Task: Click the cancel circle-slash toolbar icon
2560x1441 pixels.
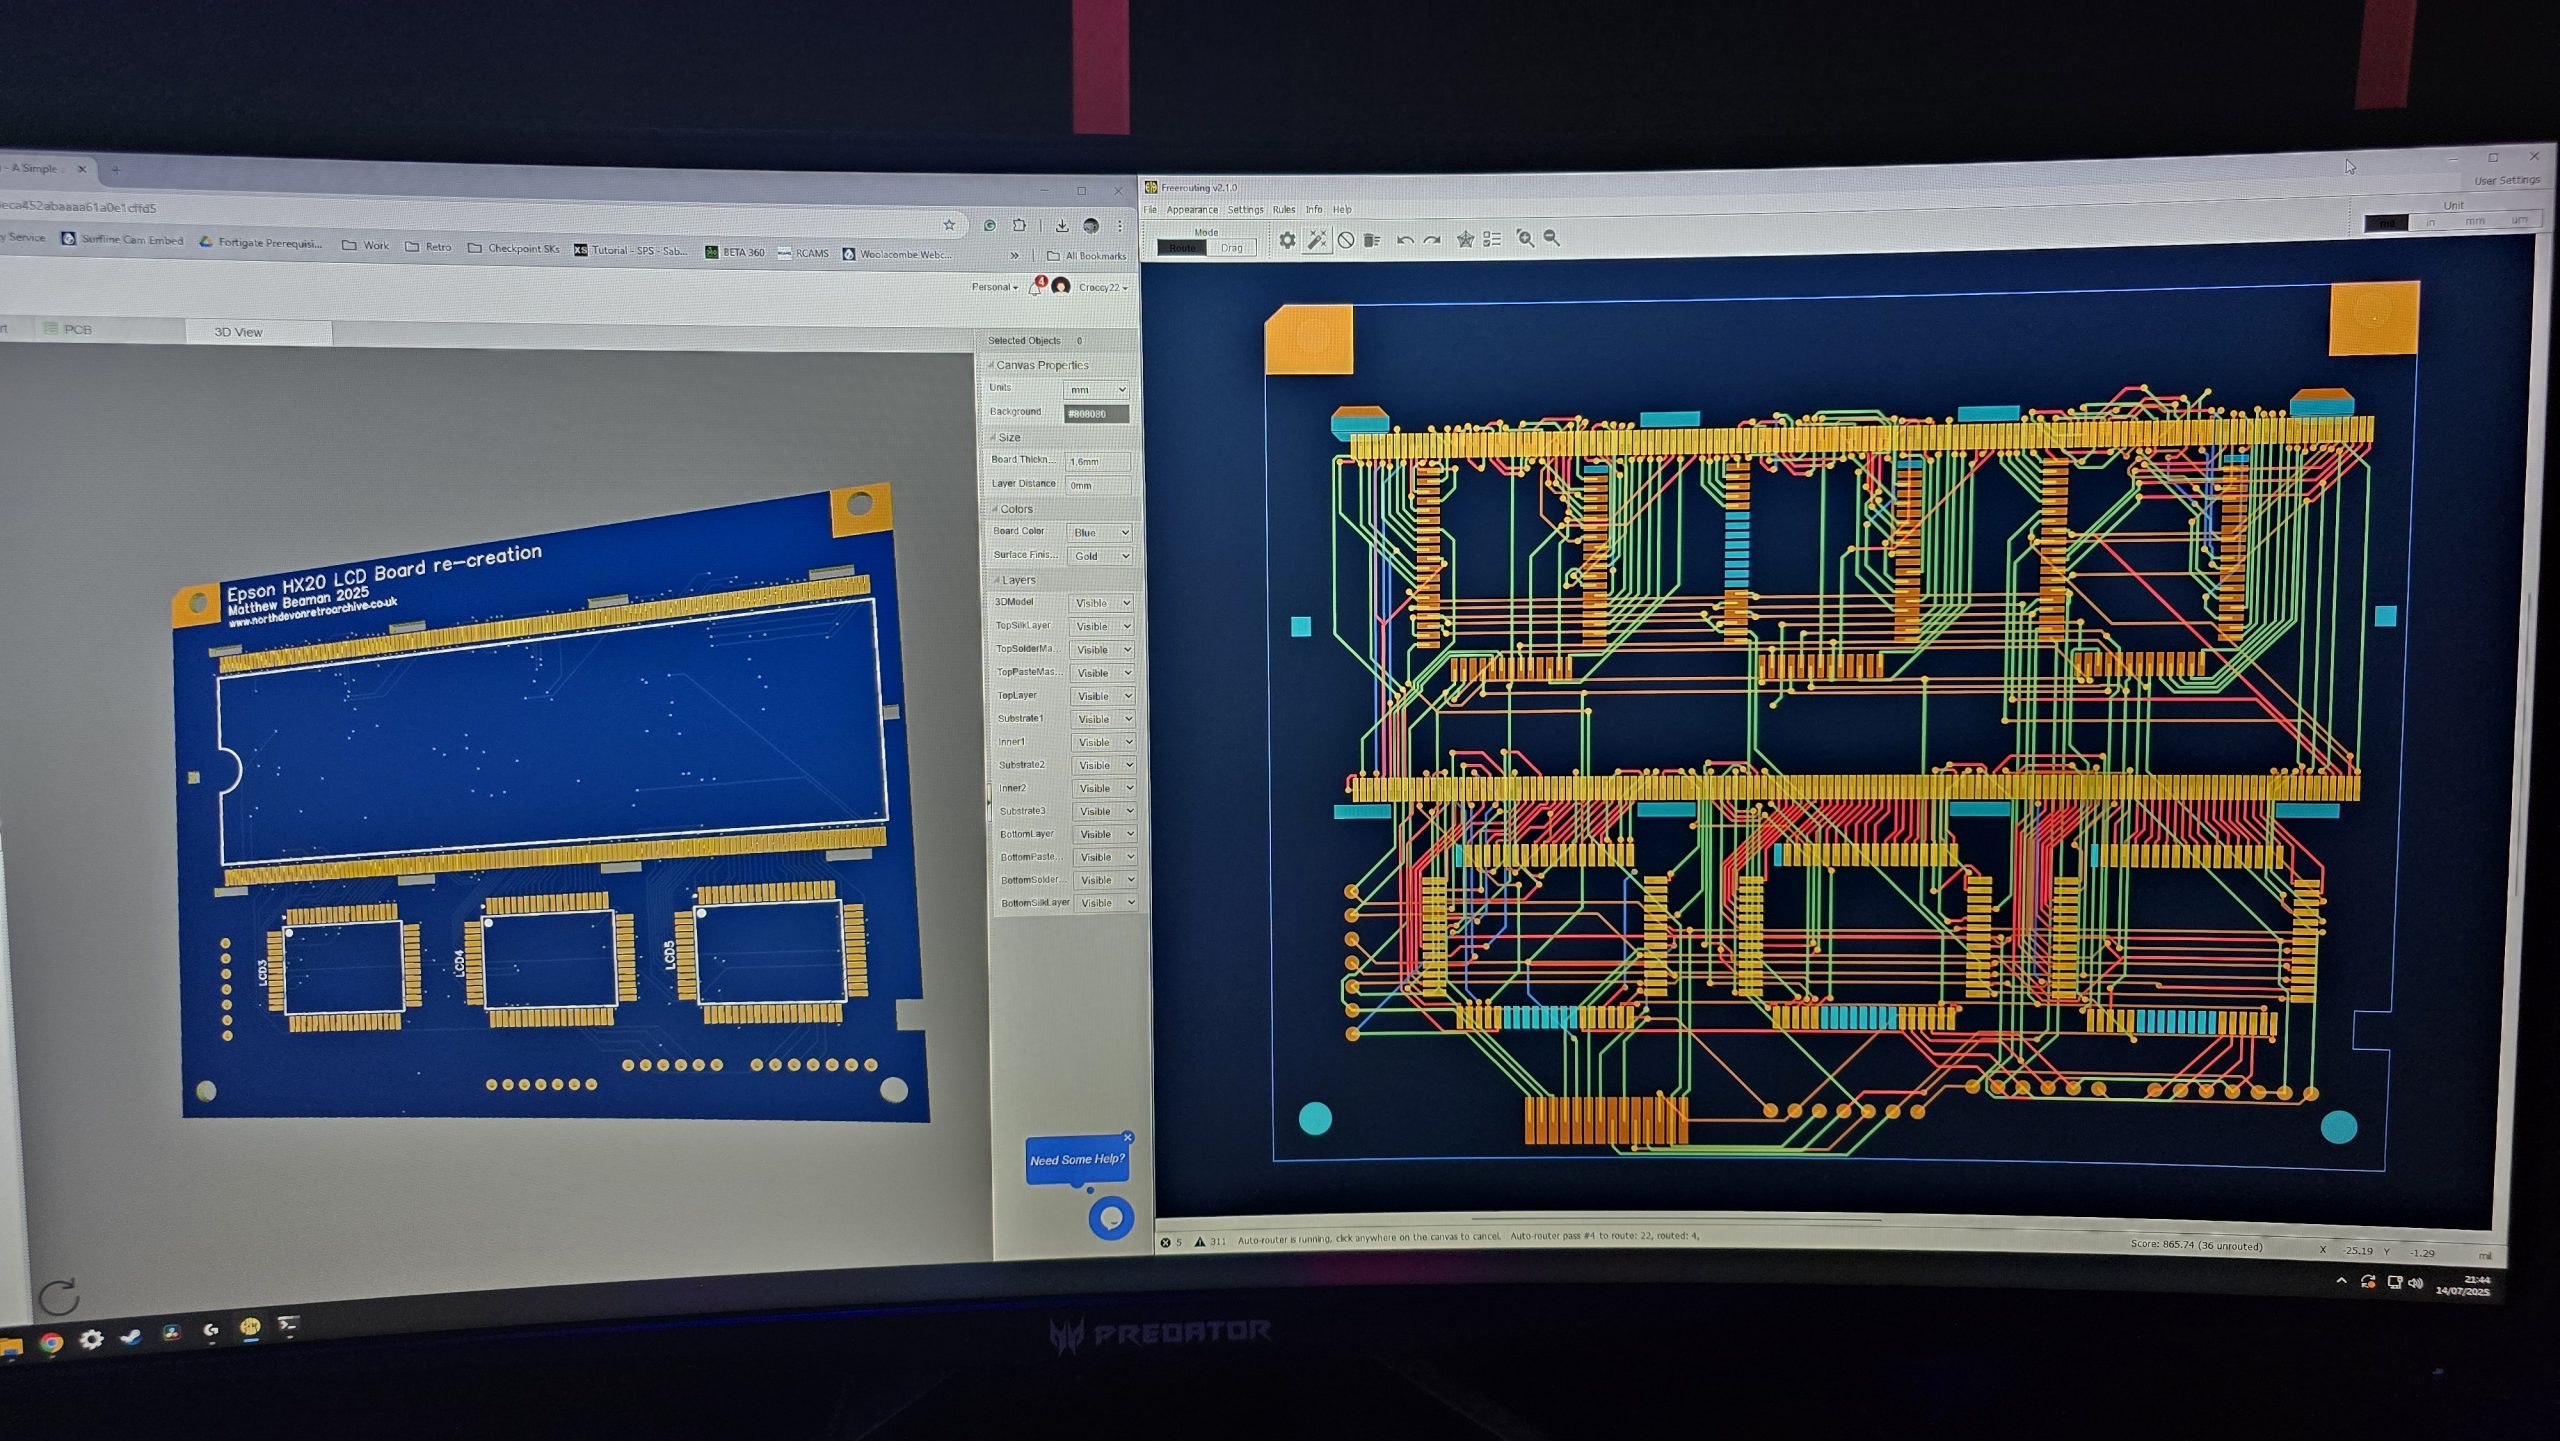Action: coord(1346,240)
